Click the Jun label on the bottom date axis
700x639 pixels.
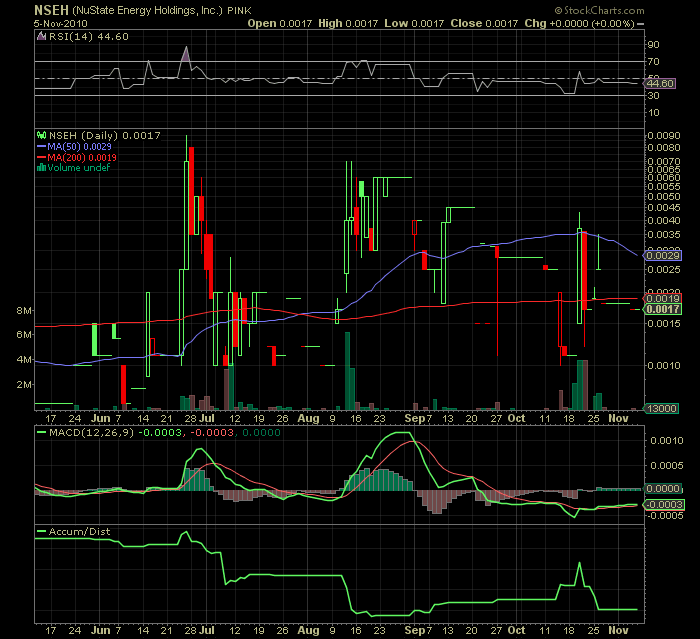coord(101,630)
